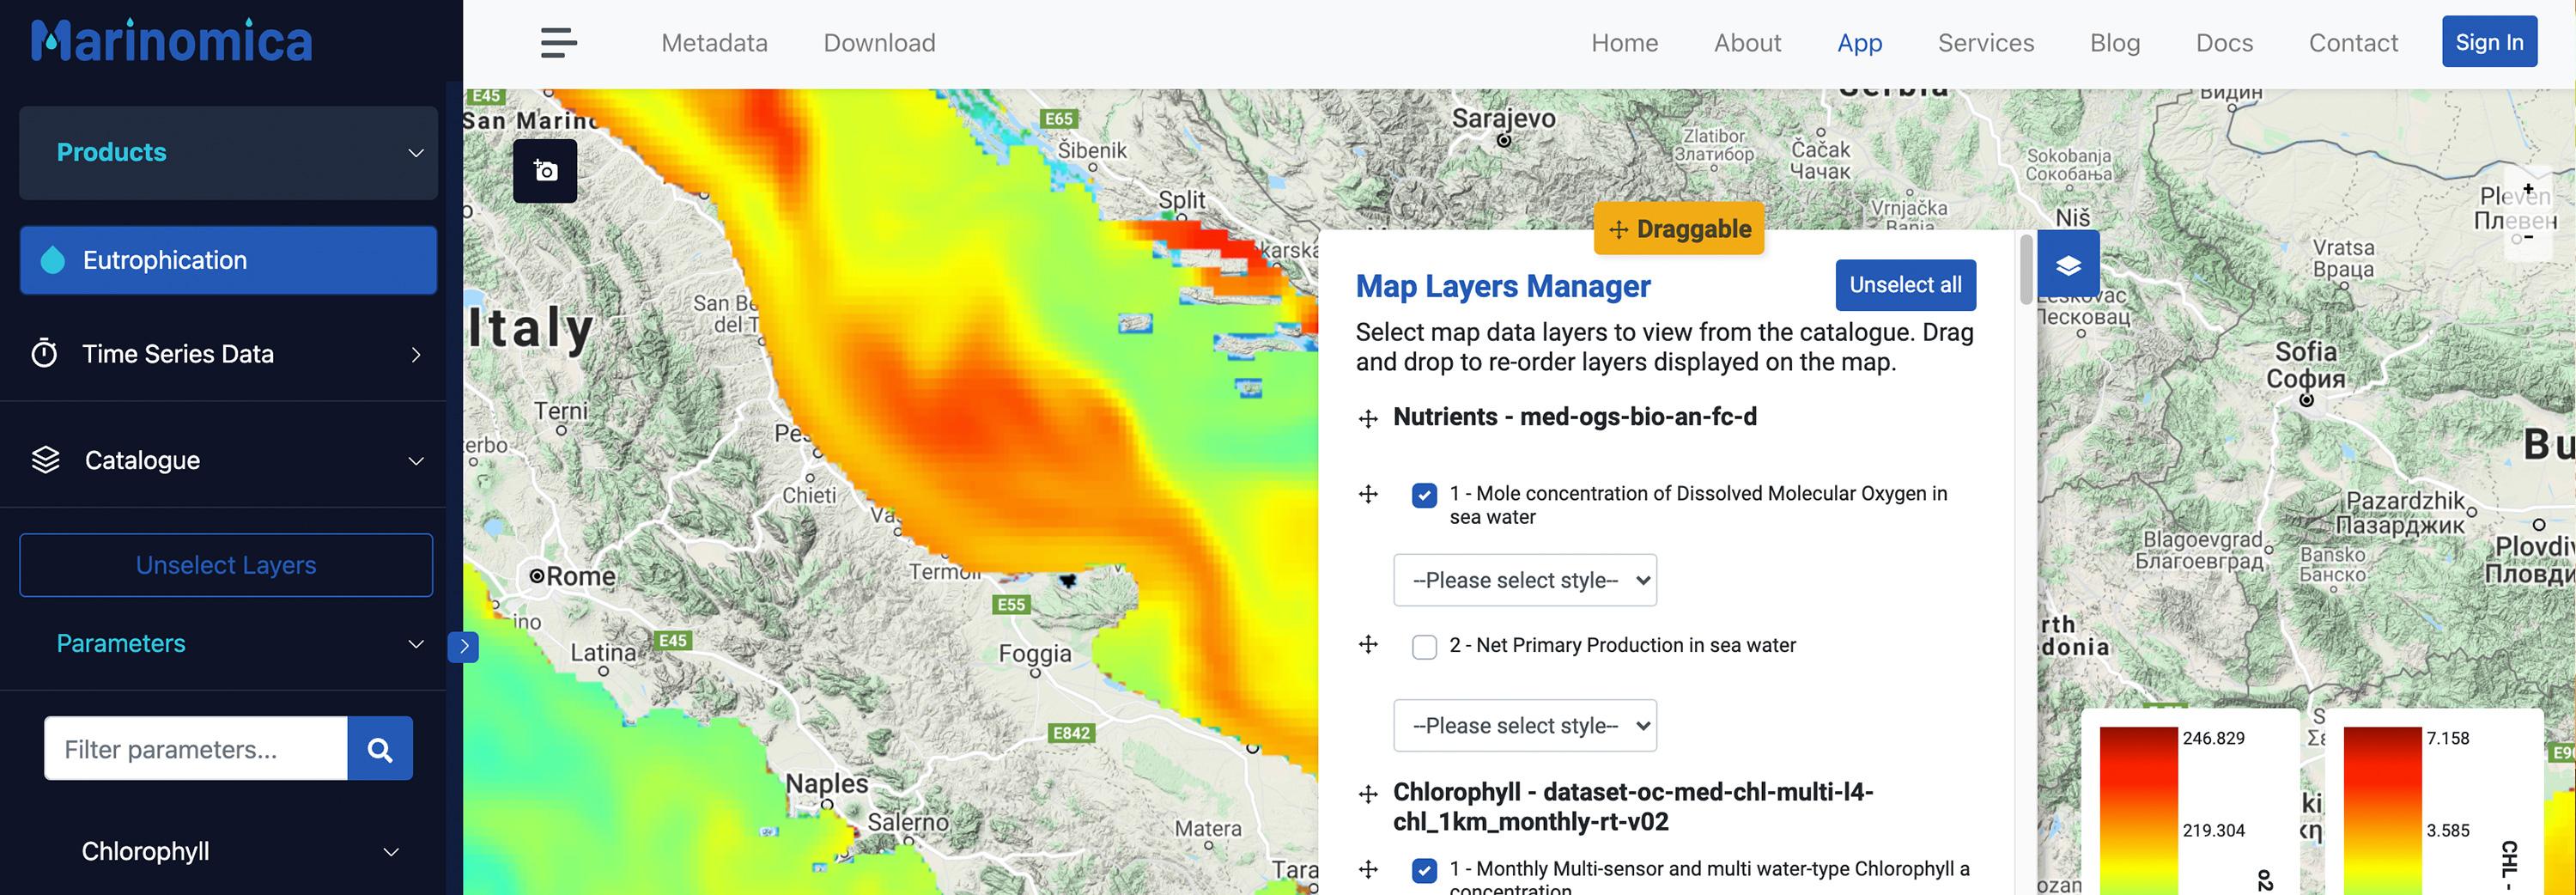Click the Marinomica logo
Image resolution: width=2576 pixels, height=895 pixels.
(x=171, y=41)
